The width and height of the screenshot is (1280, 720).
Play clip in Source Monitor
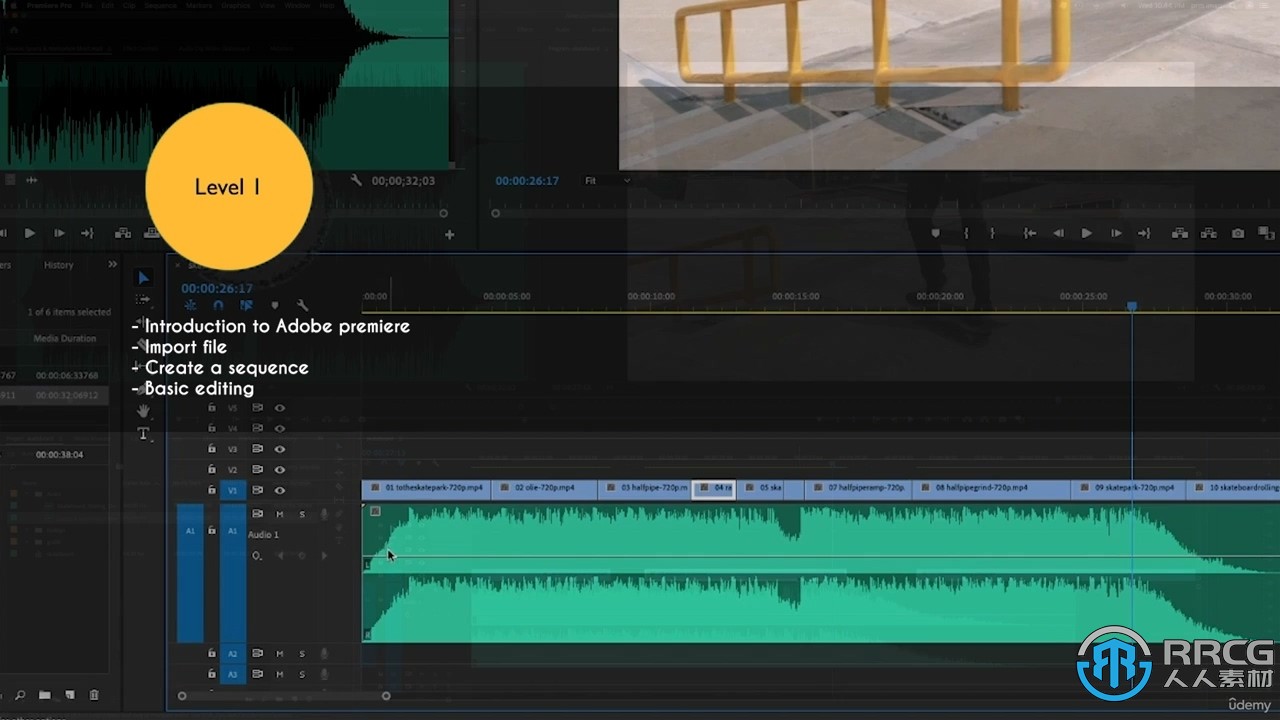point(30,233)
